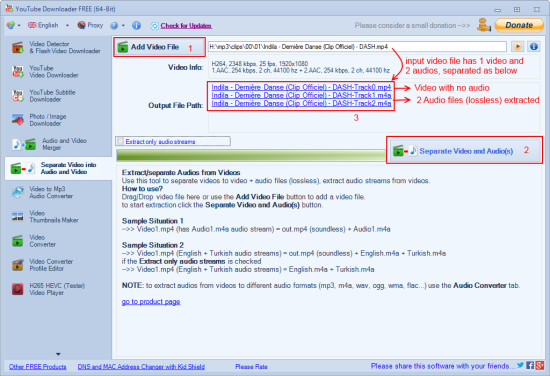Click the blue help question icon
Screen dimensions: 550x376
click(x=114, y=25)
